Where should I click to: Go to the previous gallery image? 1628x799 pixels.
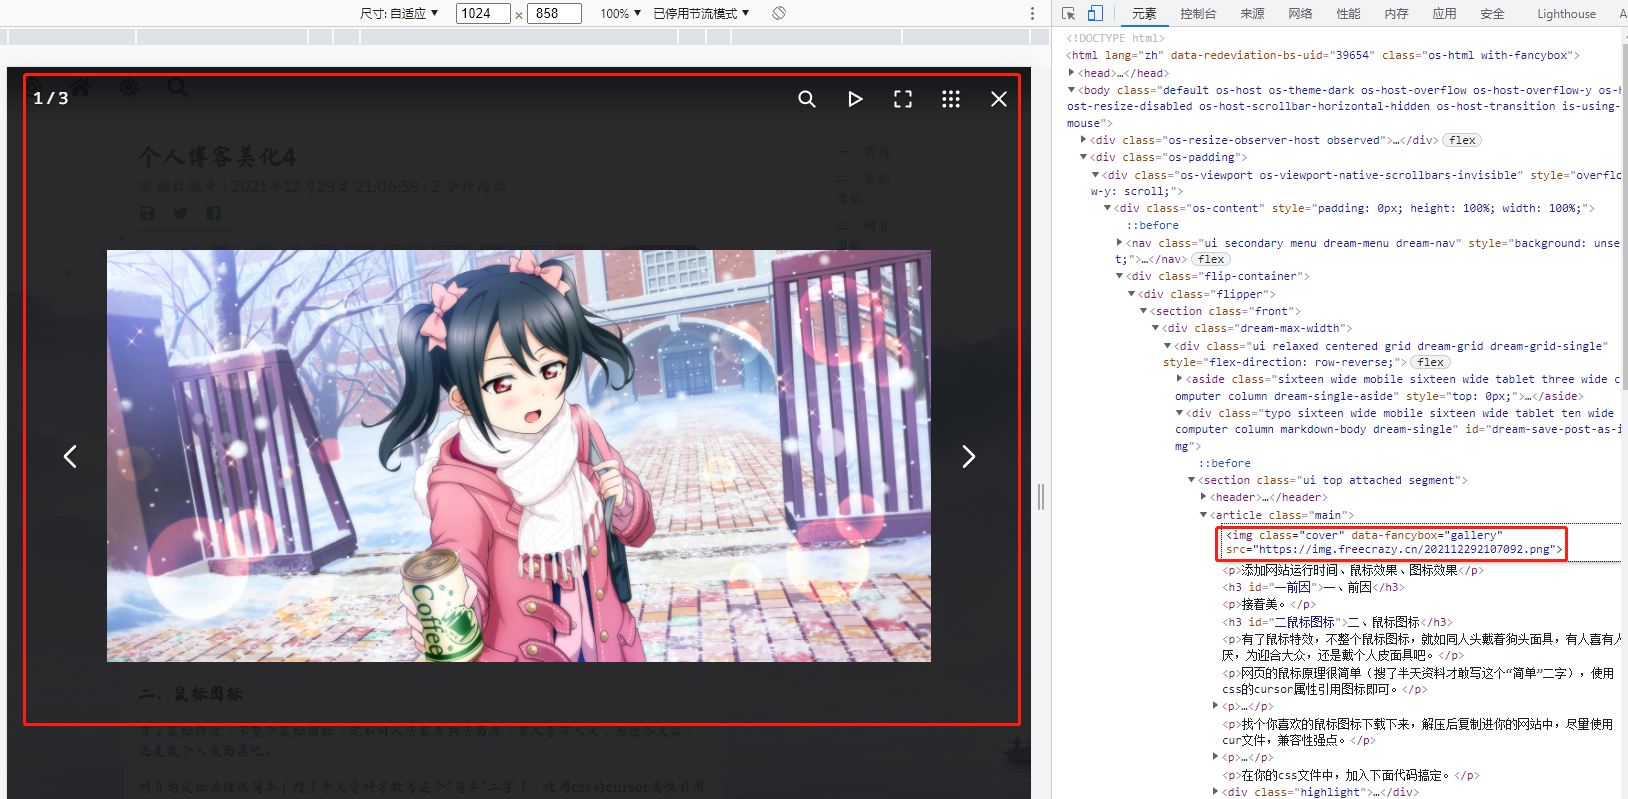70,457
